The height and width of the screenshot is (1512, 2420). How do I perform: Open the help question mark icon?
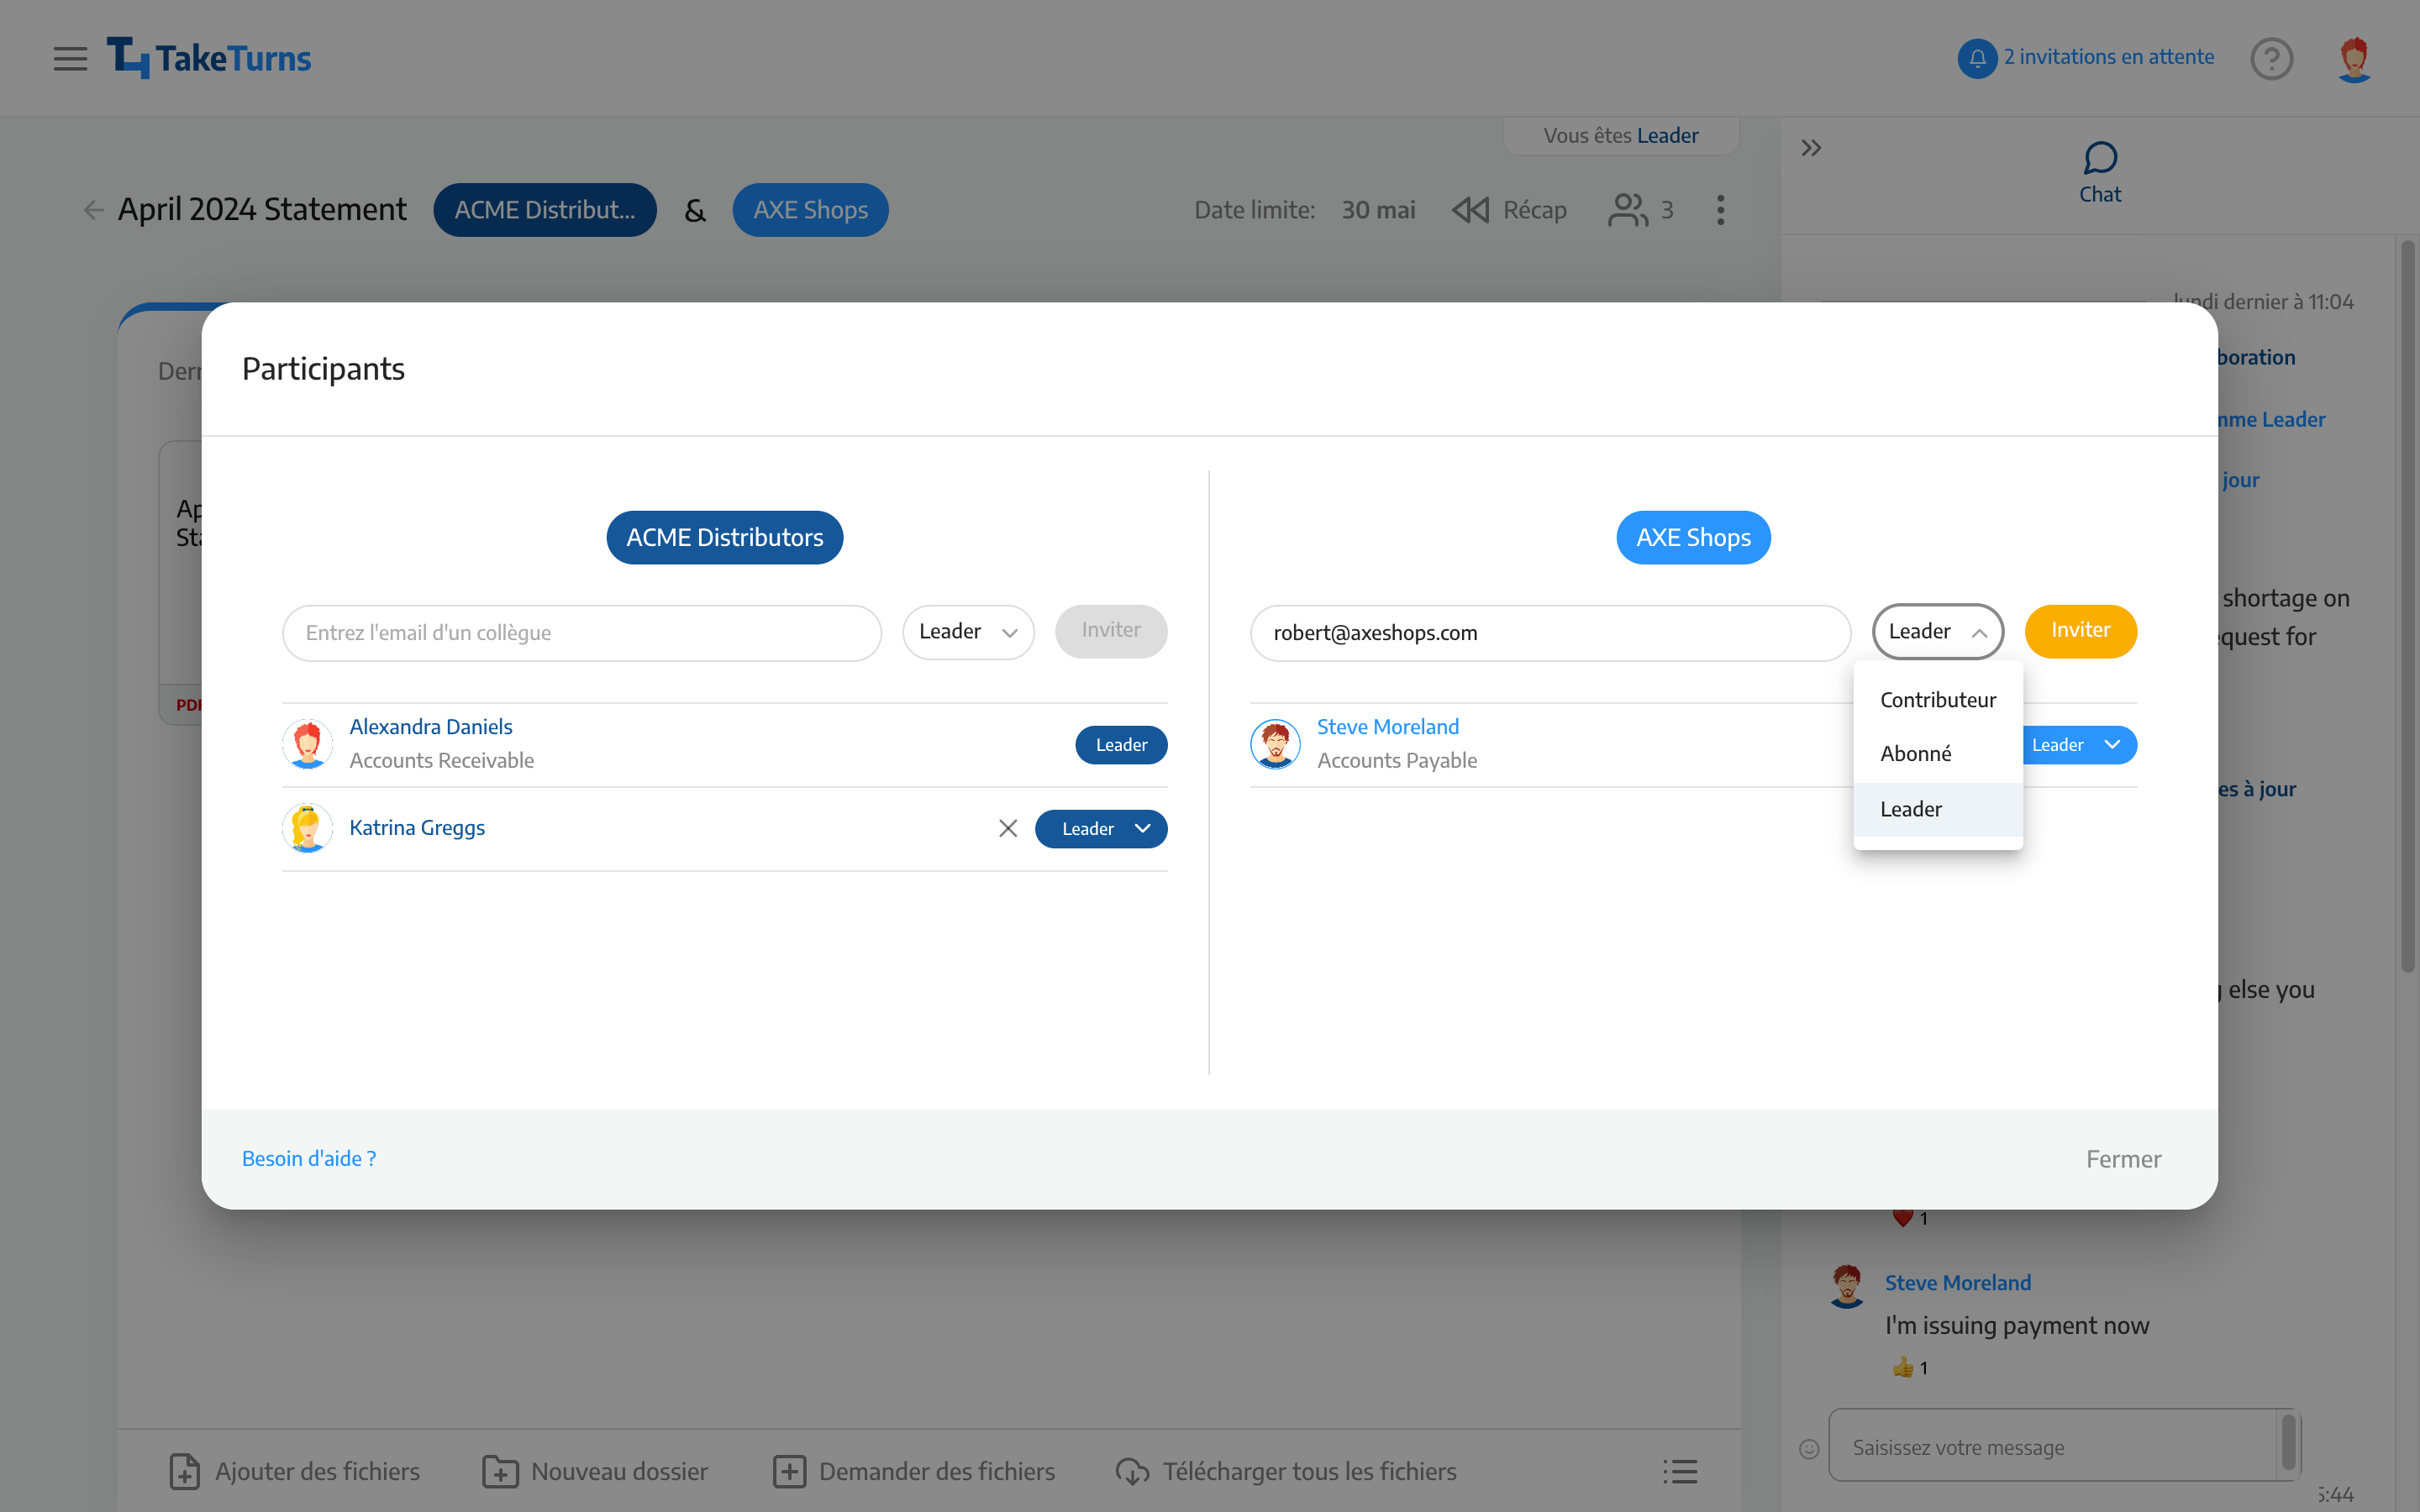pos(2271,58)
